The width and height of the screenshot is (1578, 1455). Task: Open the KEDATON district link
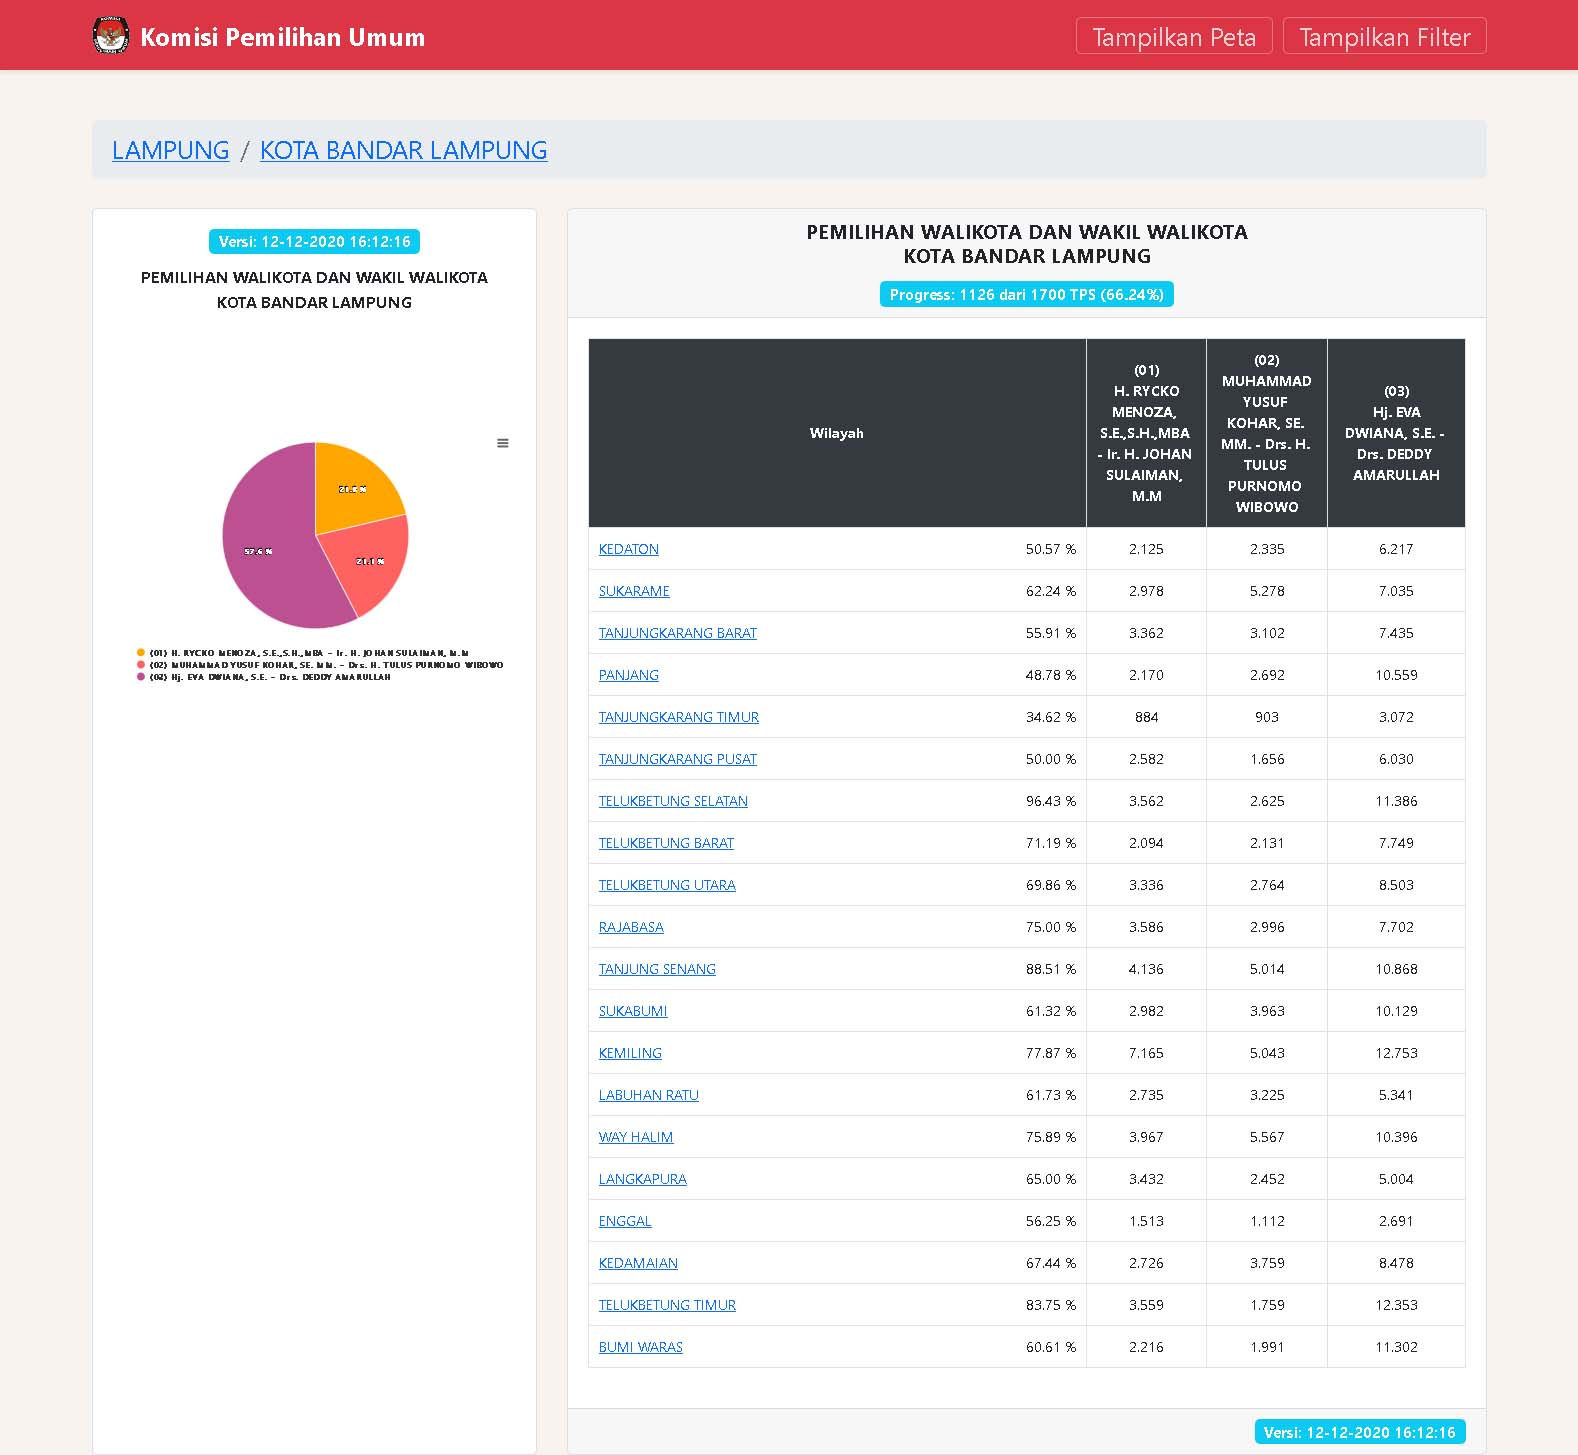coord(628,549)
